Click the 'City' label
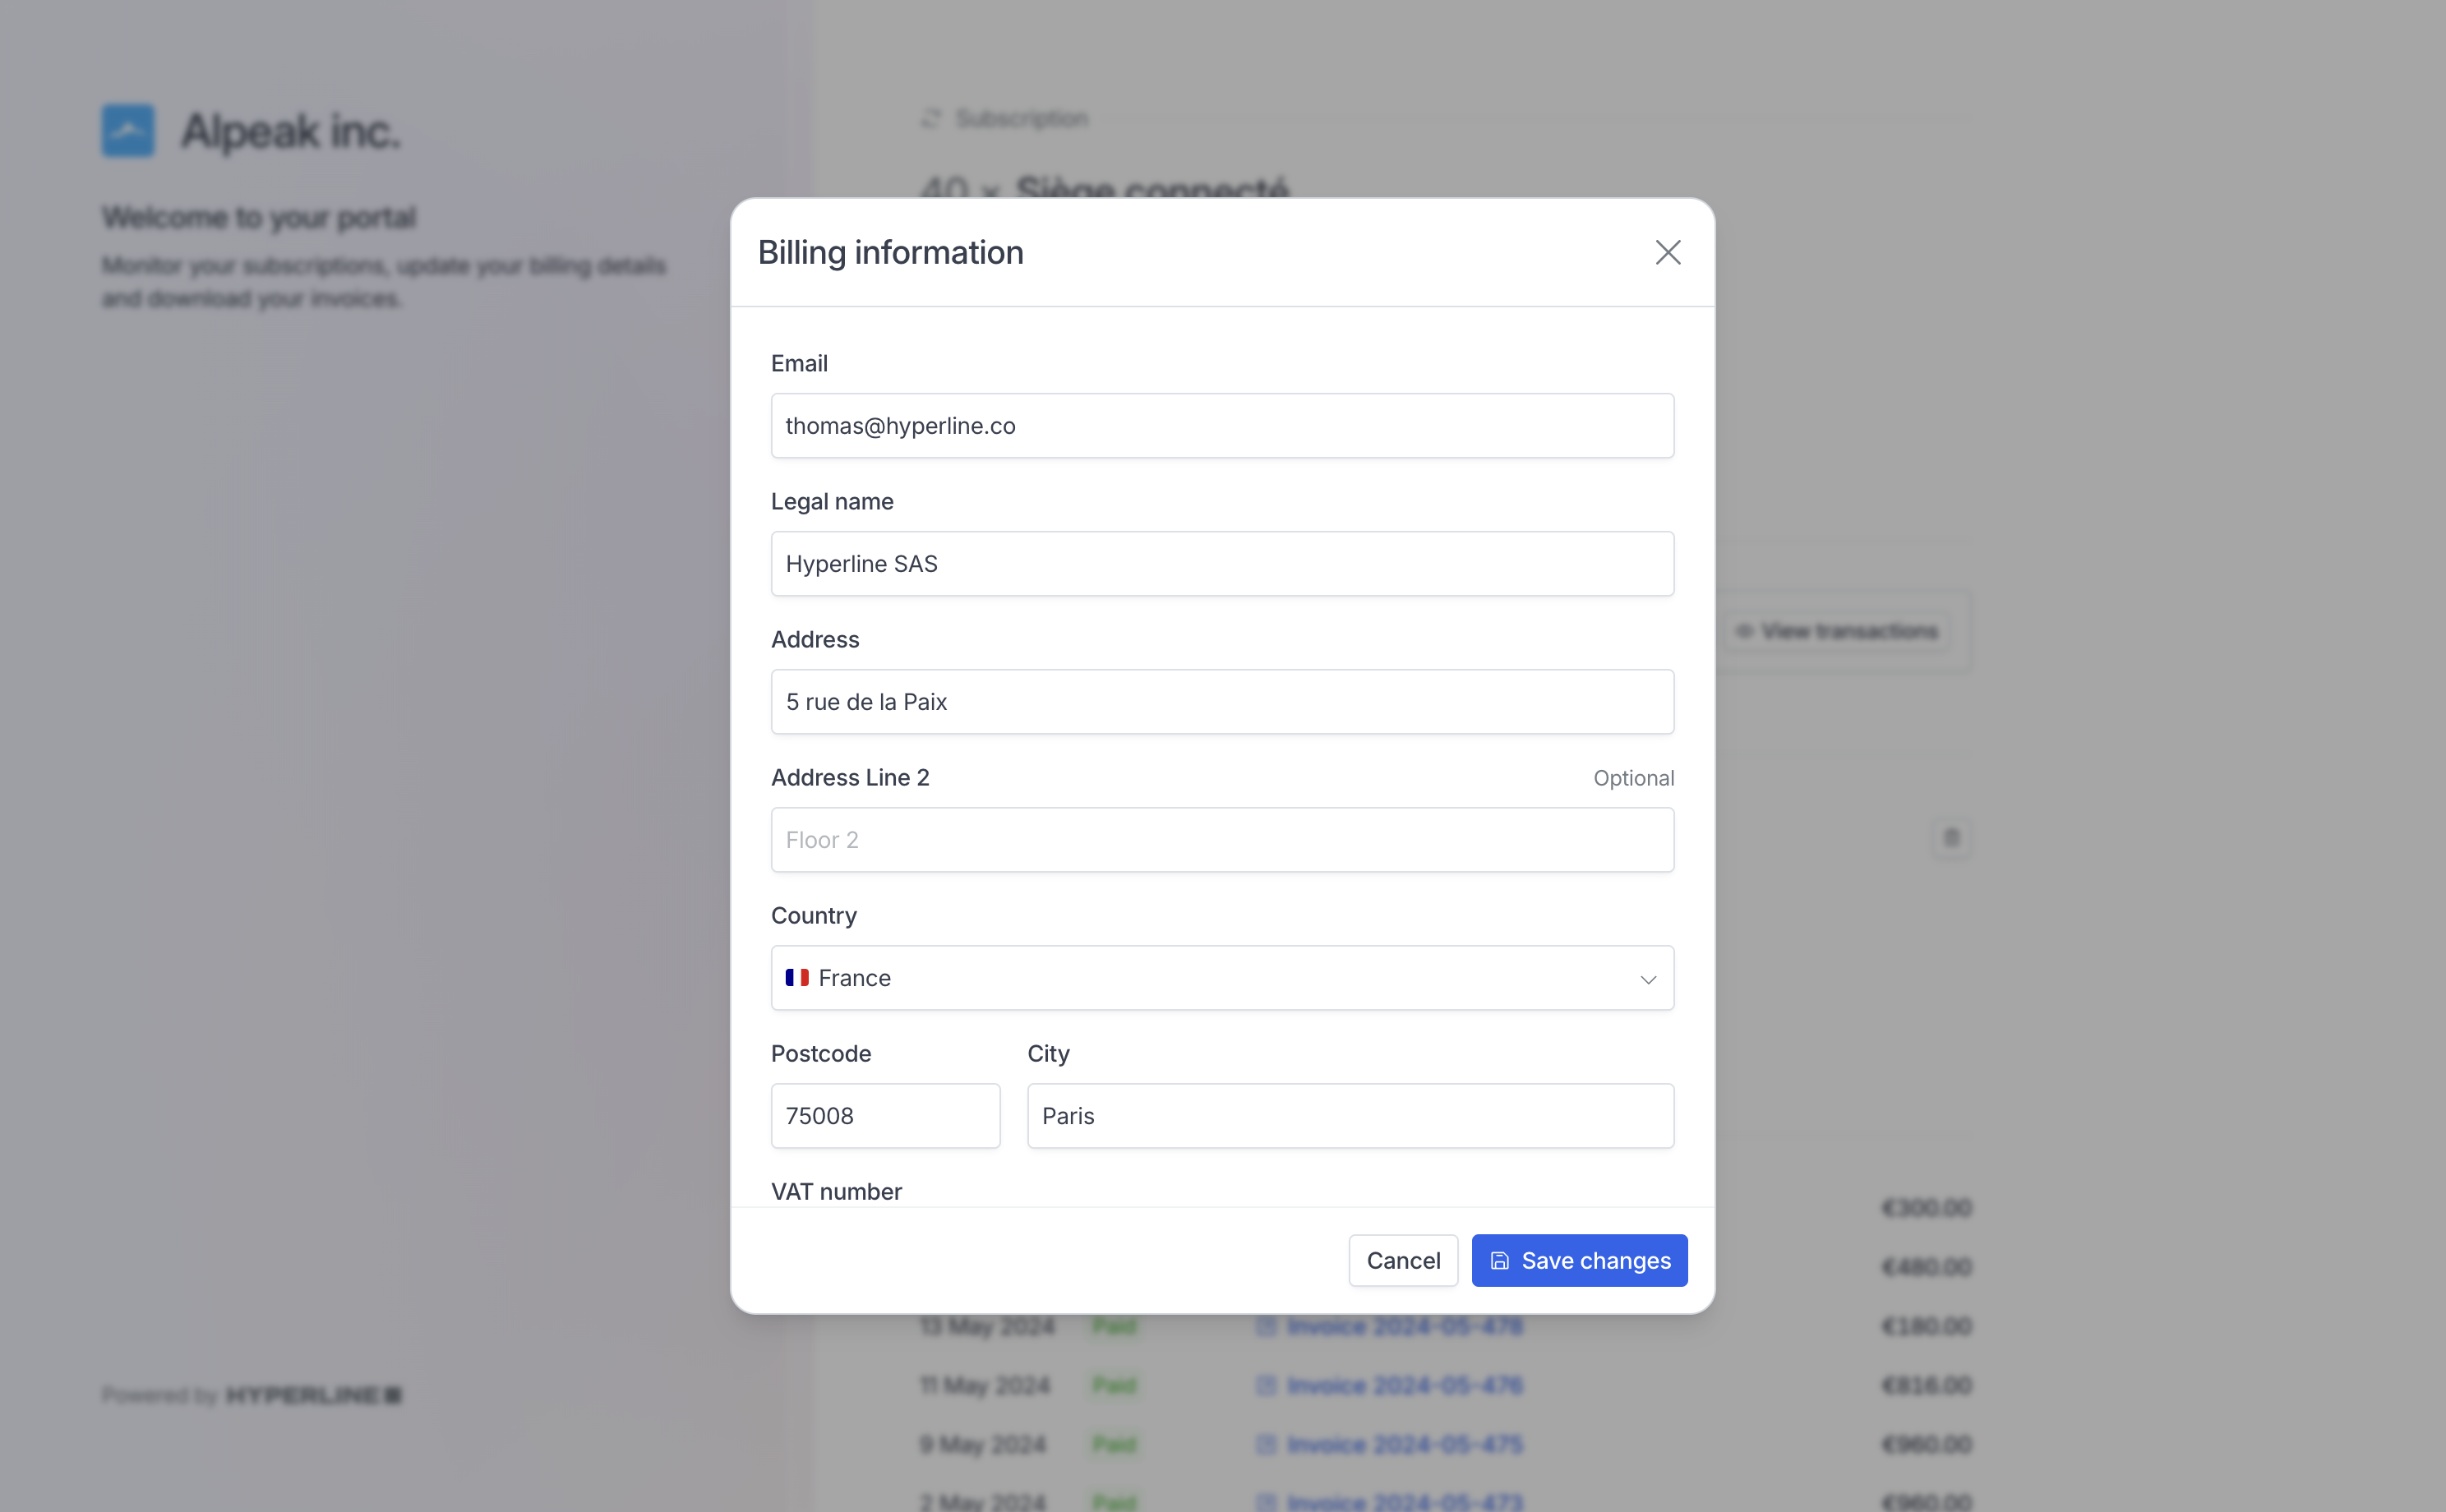The width and height of the screenshot is (2446, 1512). click(x=1048, y=1054)
